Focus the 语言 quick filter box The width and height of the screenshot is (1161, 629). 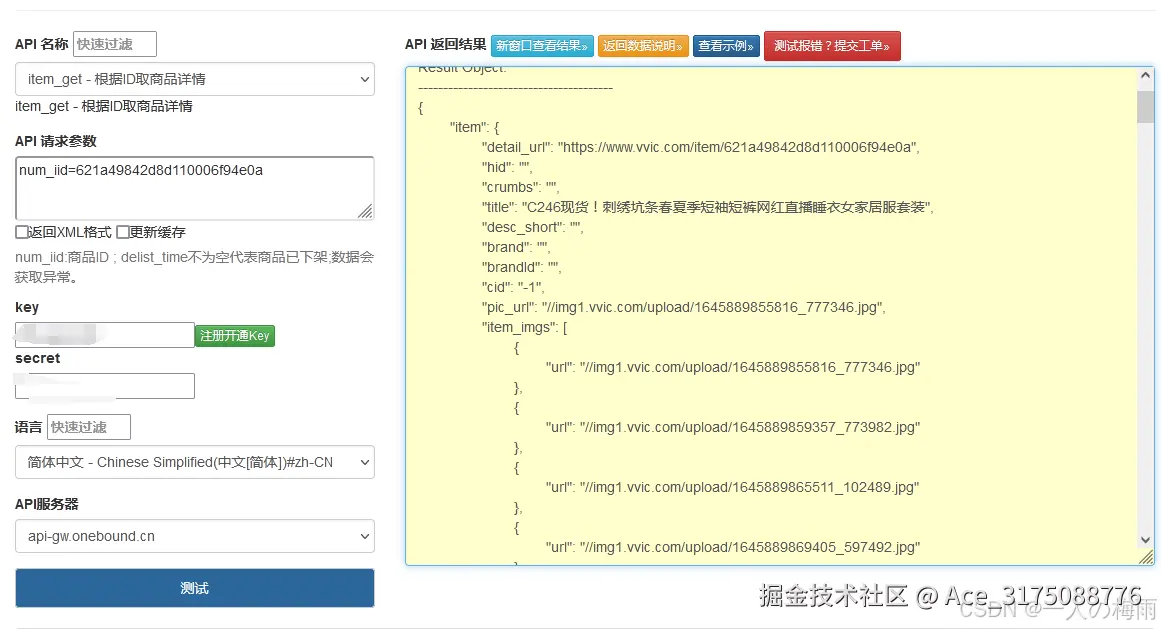coord(88,426)
